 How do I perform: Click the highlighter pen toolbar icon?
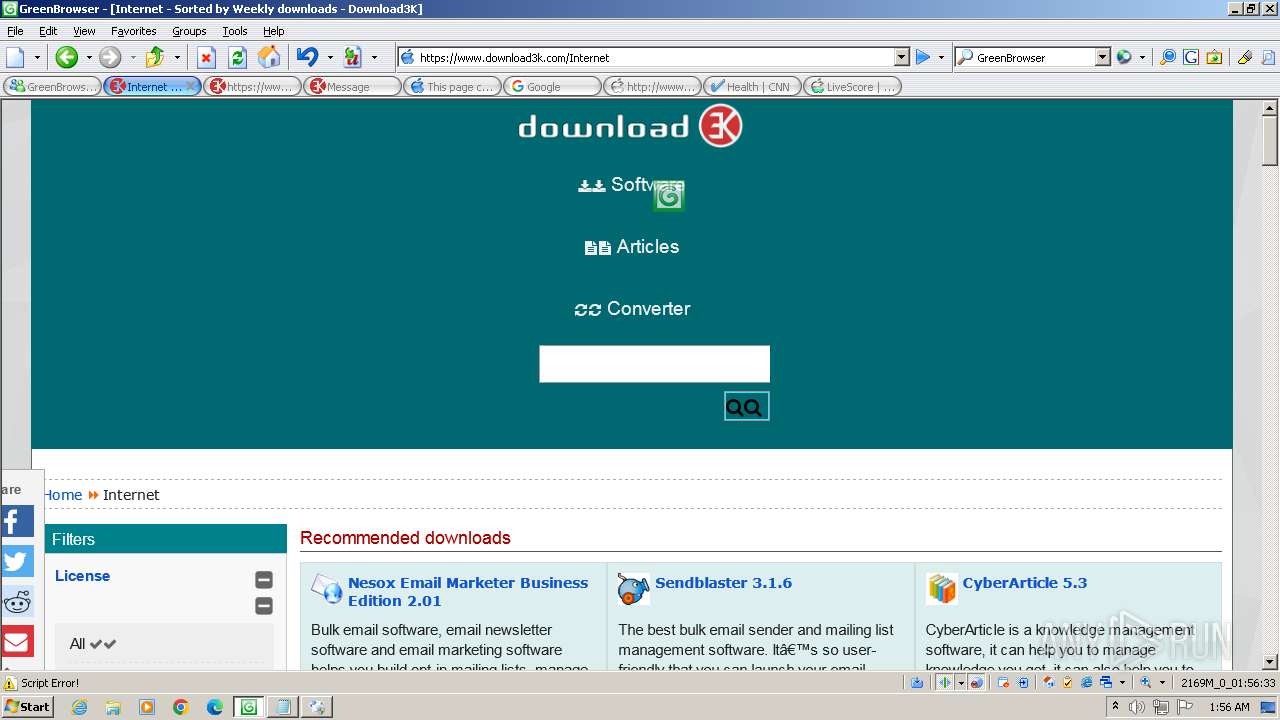click(x=1245, y=57)
